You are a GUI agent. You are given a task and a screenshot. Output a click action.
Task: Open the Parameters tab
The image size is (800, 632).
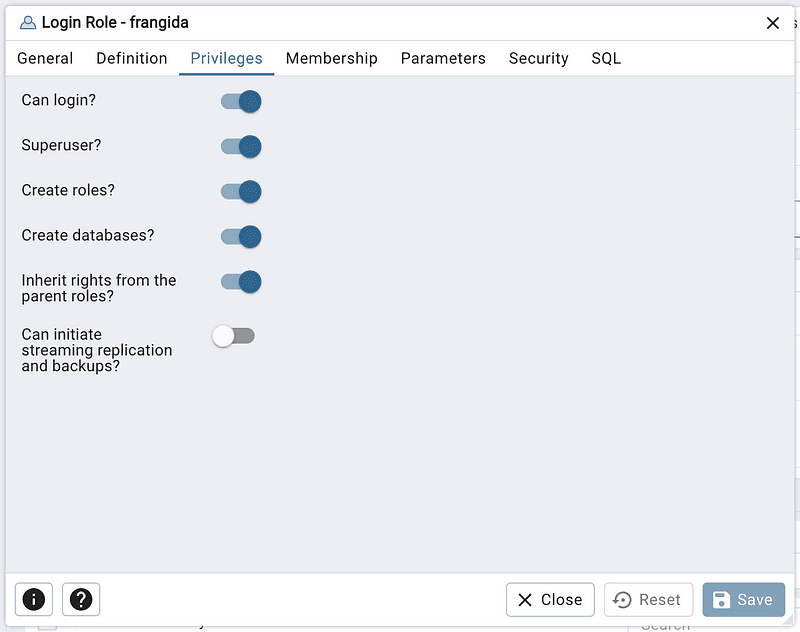tap(443, 58)
